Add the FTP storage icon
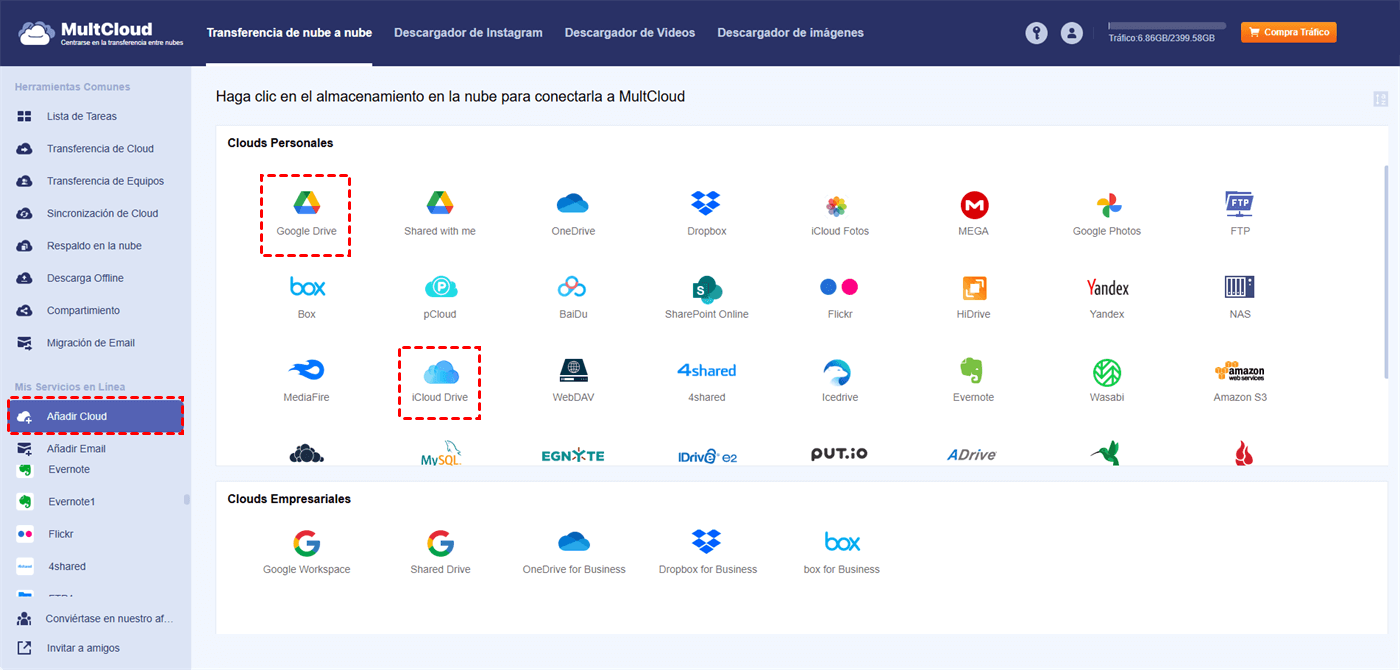The width and height of the screenshot is (1400, 670). click(x=1240, y=205)
